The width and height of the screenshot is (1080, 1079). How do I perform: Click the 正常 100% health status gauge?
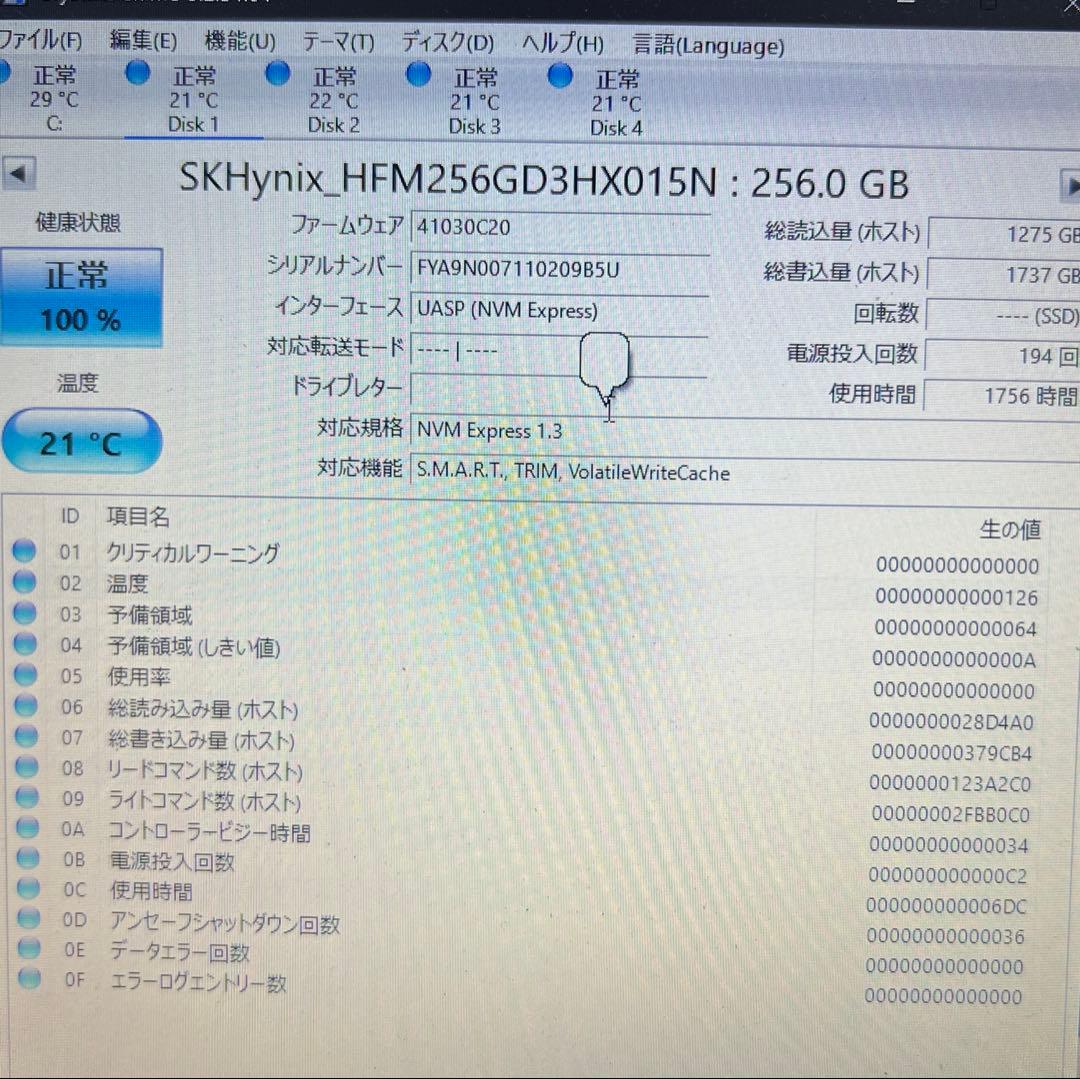pos(80,297)
